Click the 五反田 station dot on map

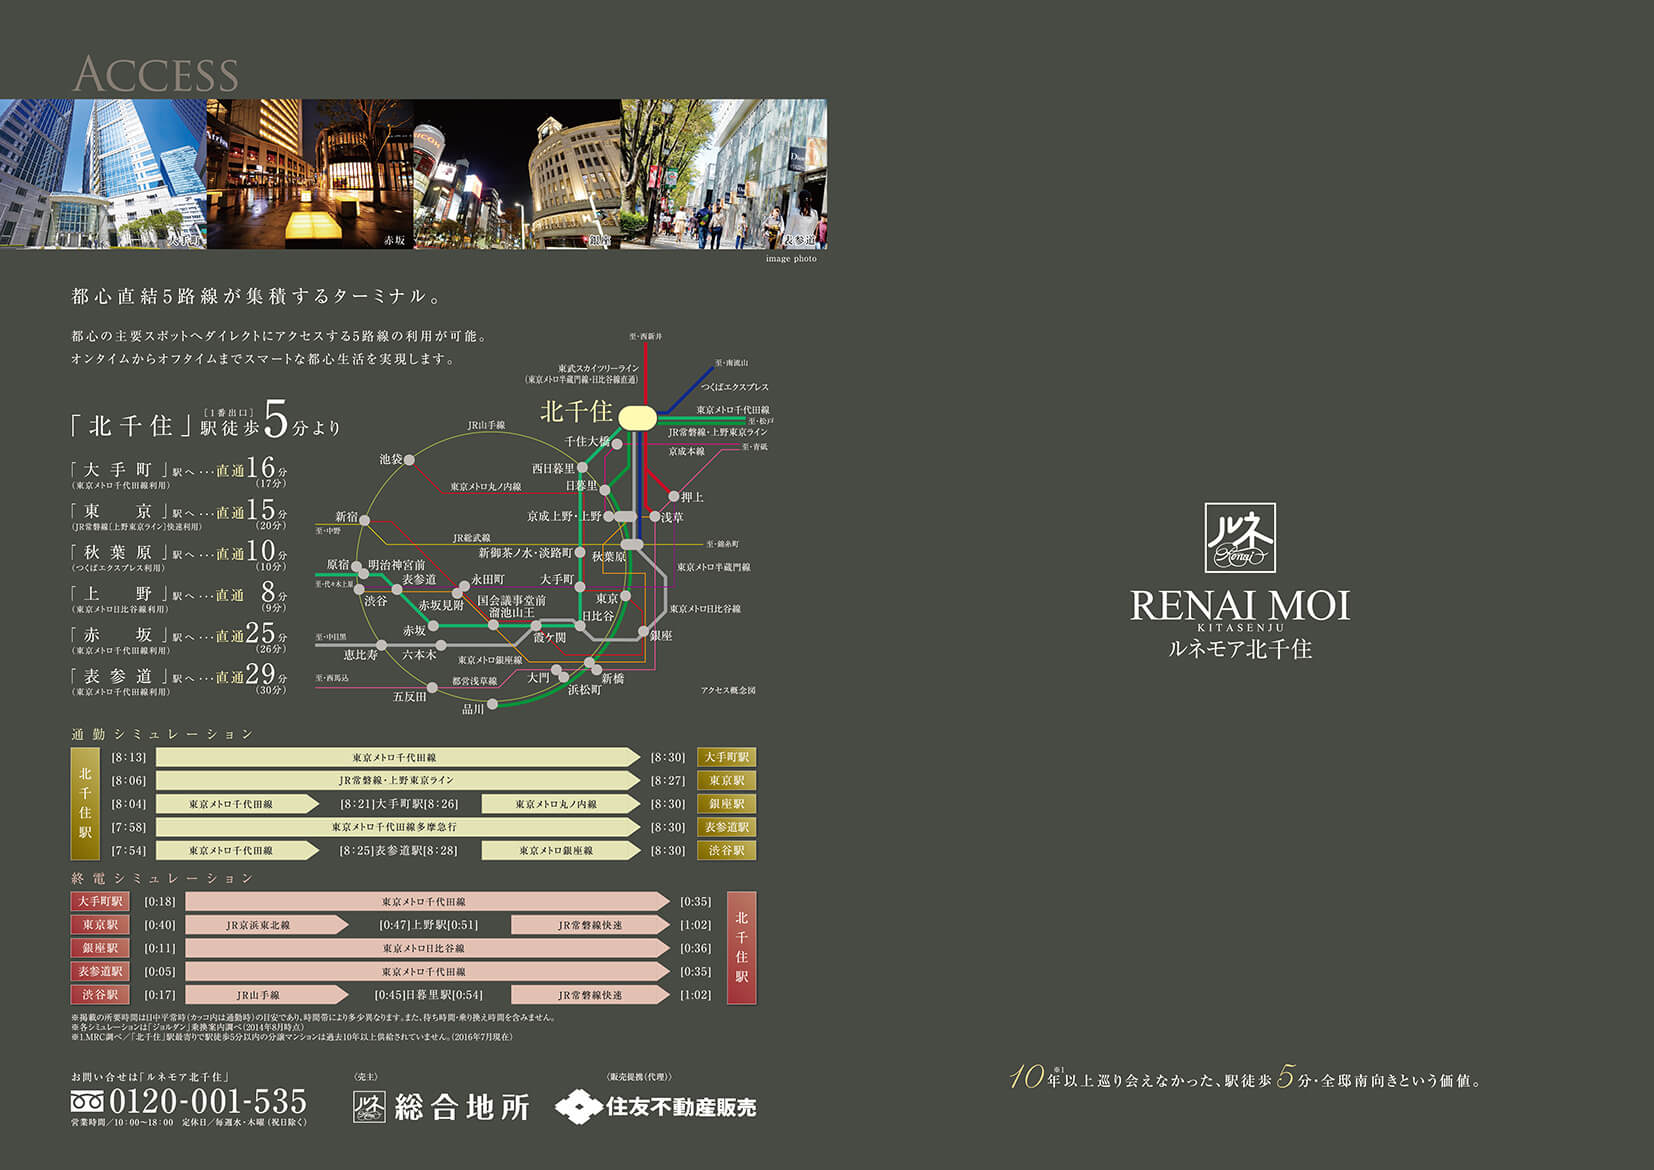(432, 687)
